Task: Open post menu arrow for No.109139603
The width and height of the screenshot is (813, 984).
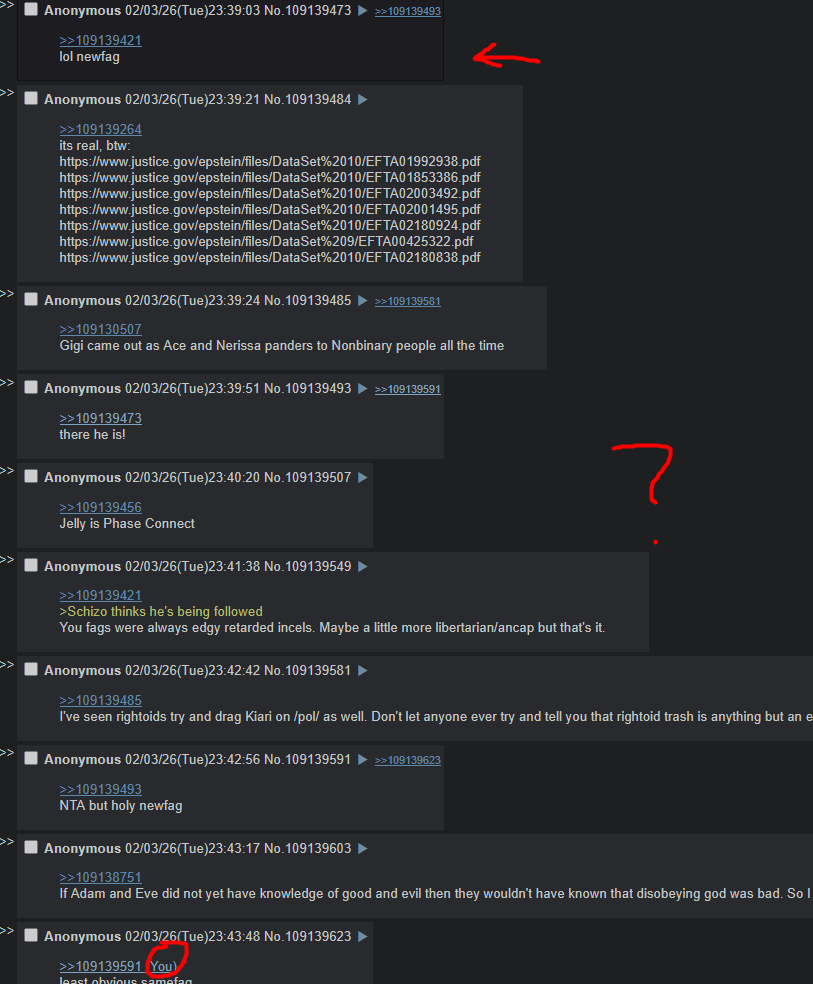Action: pos(363,848)
